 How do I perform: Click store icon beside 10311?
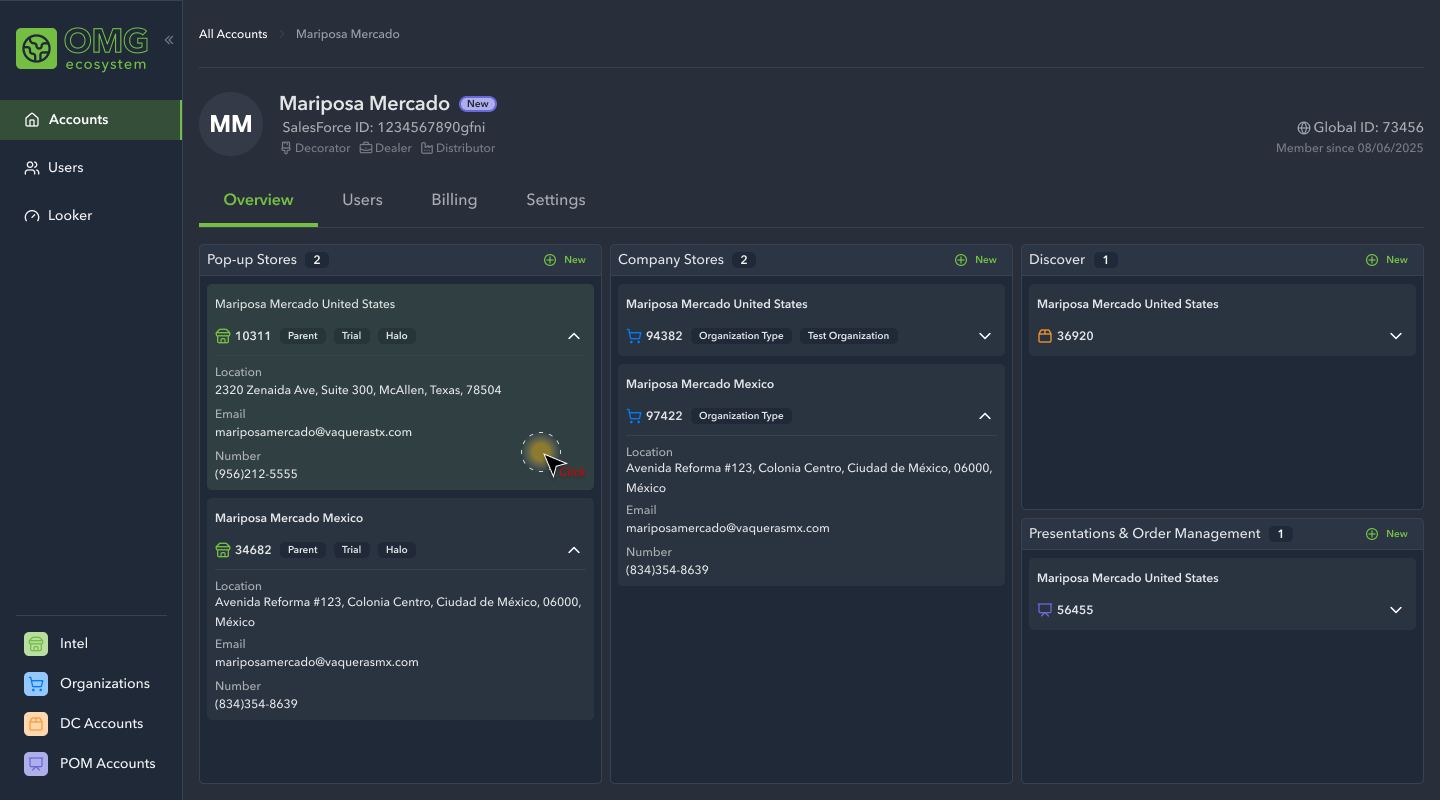pyautogui.click(x=223, y=336)
